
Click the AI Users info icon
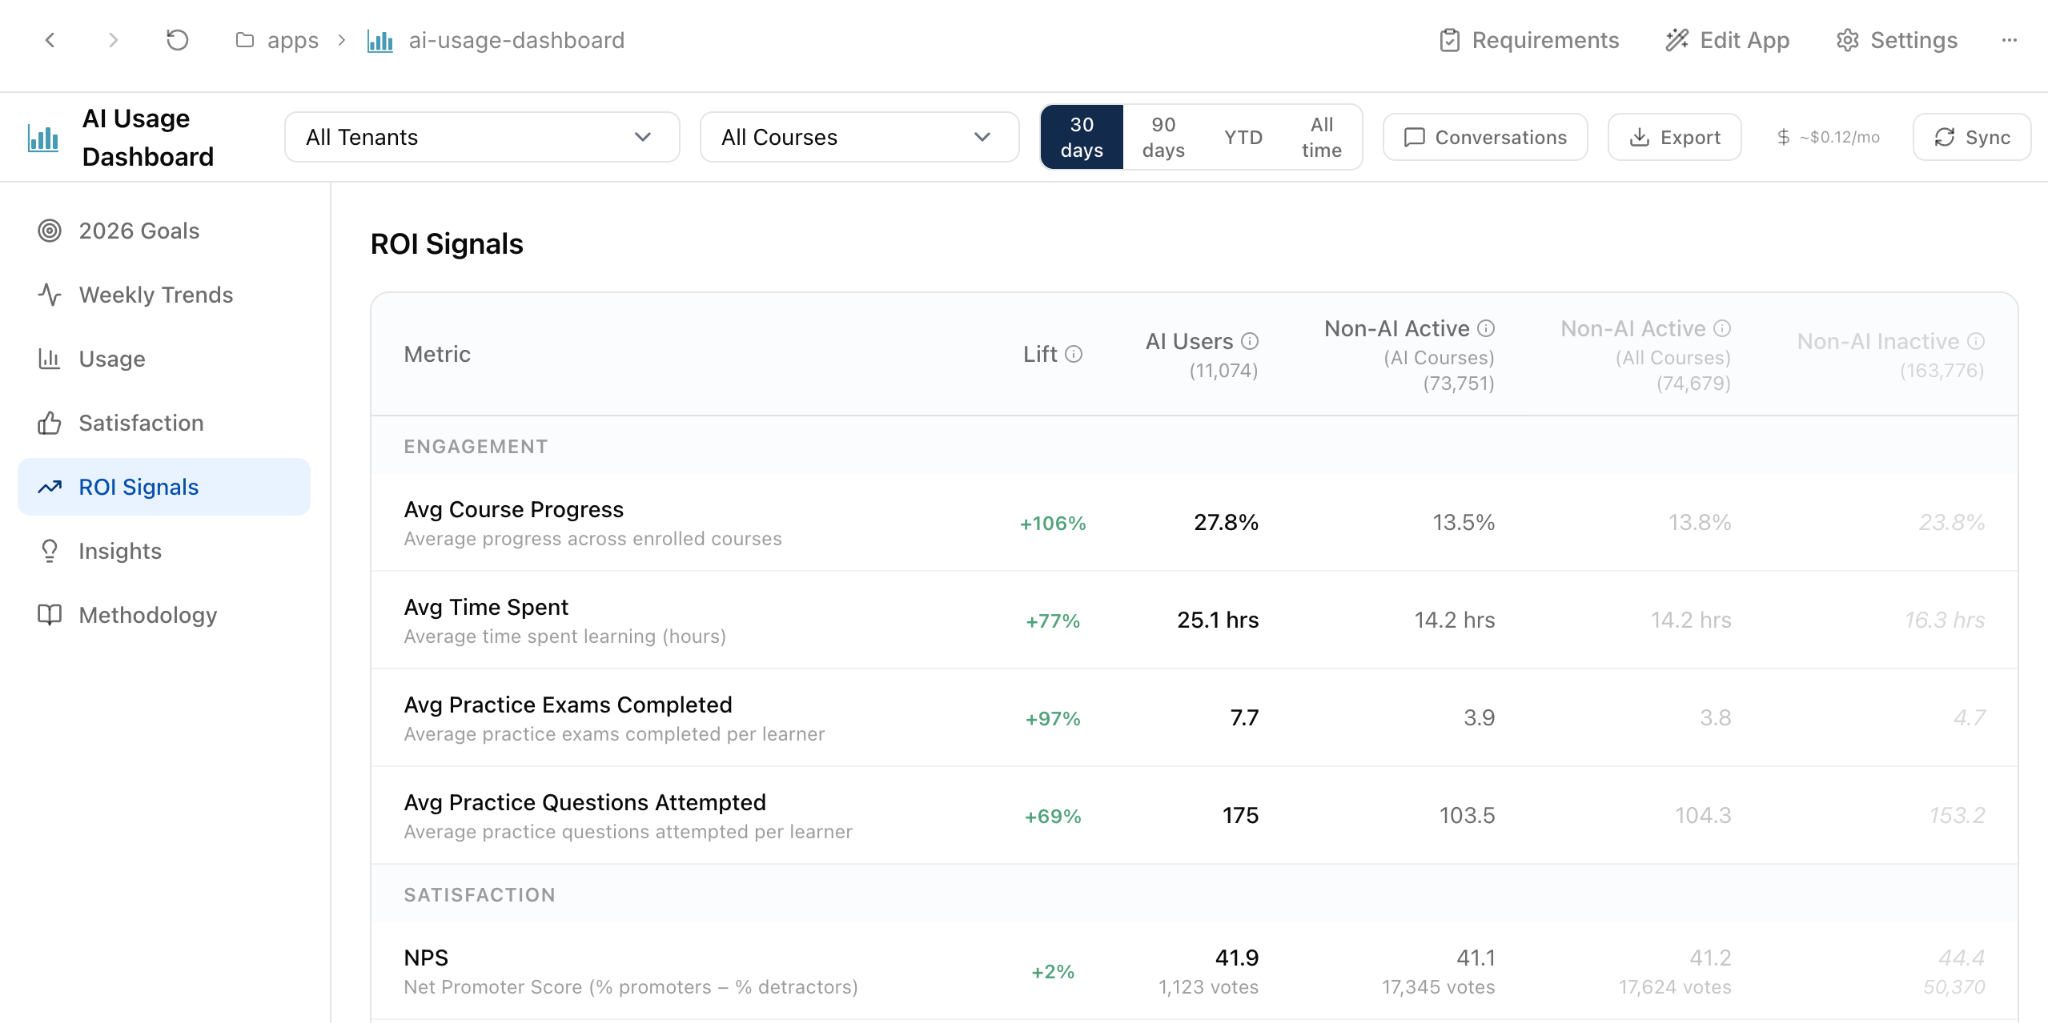[1250, 341]
